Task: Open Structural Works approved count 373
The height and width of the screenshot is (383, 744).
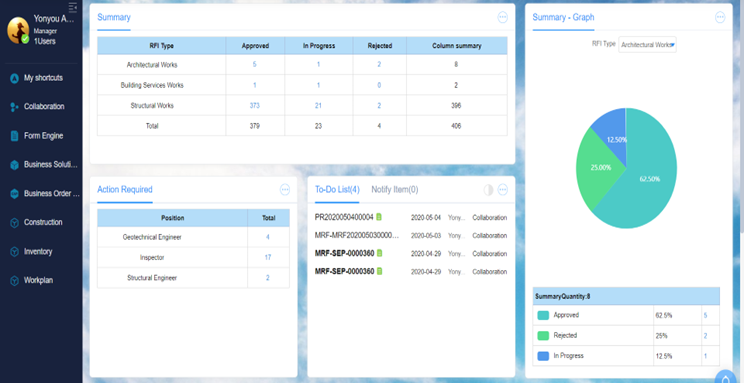Action: [255, 105]
